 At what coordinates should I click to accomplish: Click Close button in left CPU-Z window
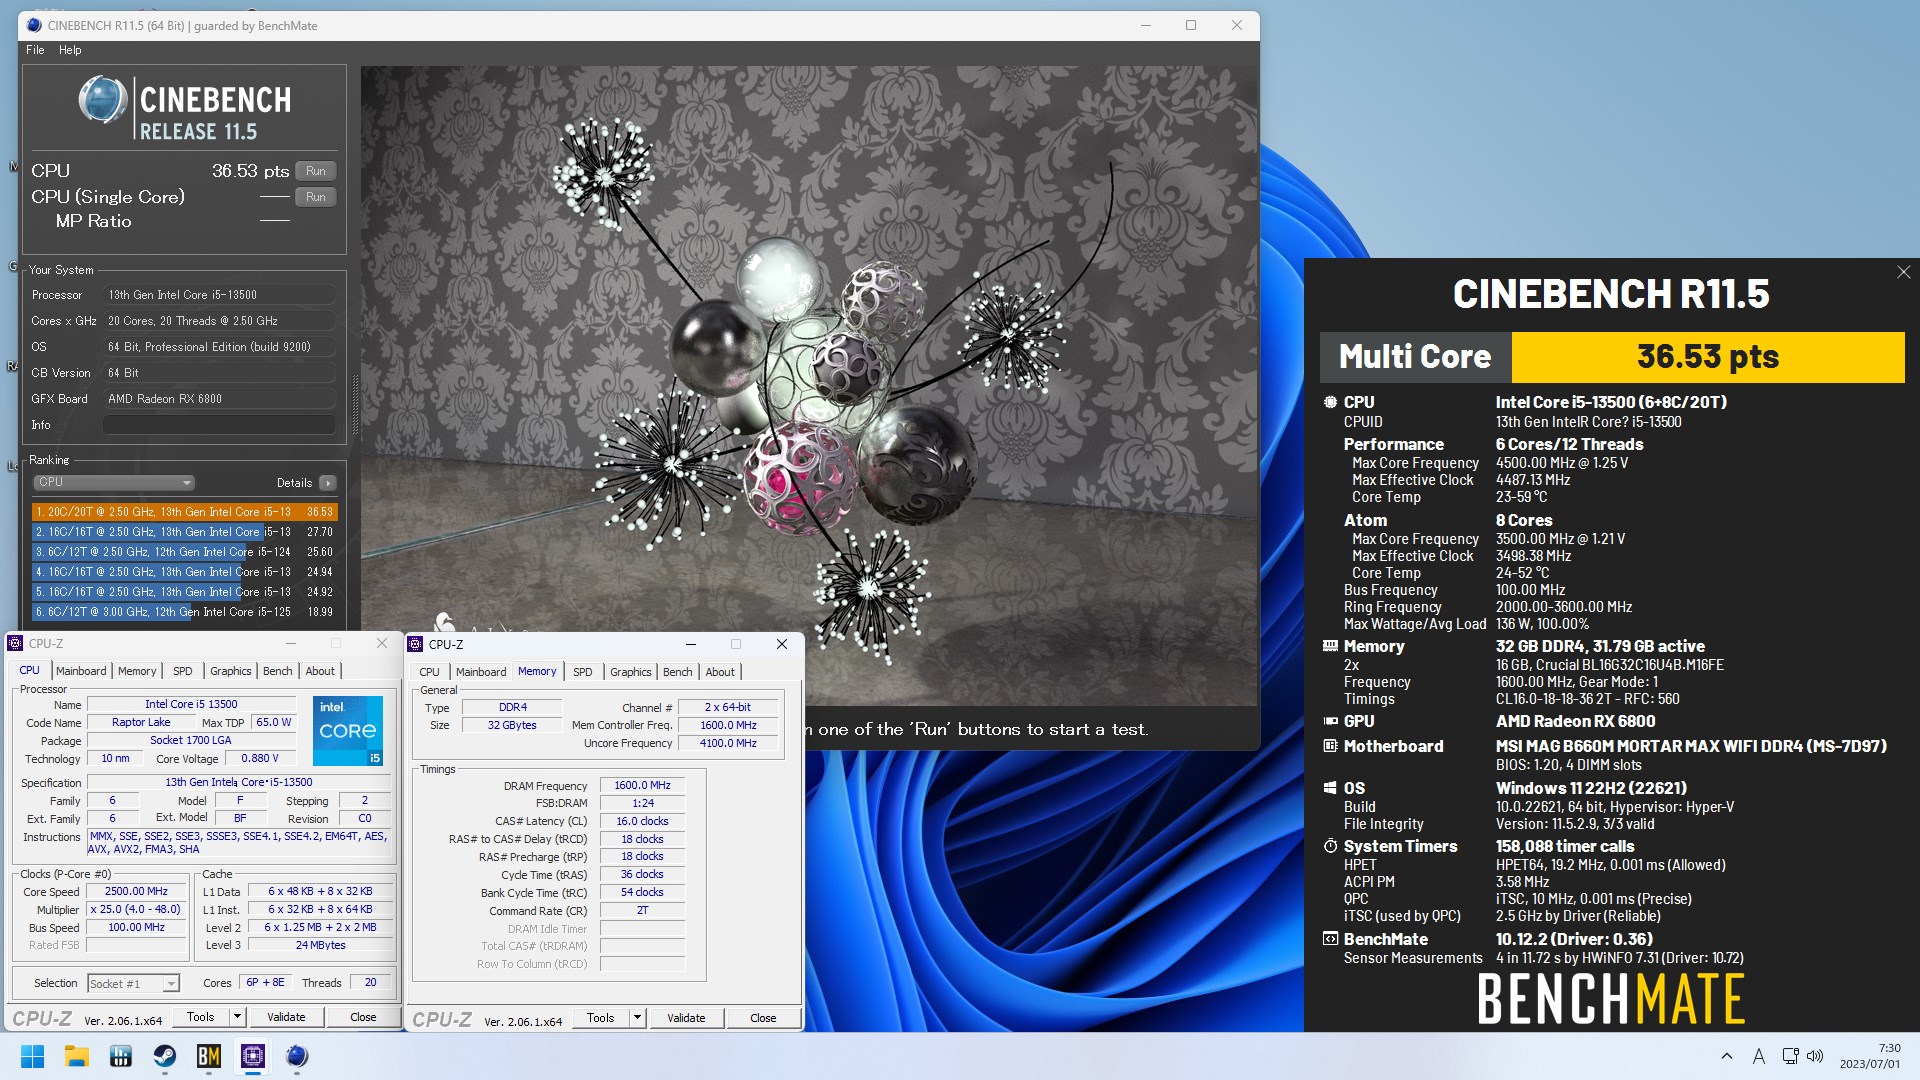363,1017
